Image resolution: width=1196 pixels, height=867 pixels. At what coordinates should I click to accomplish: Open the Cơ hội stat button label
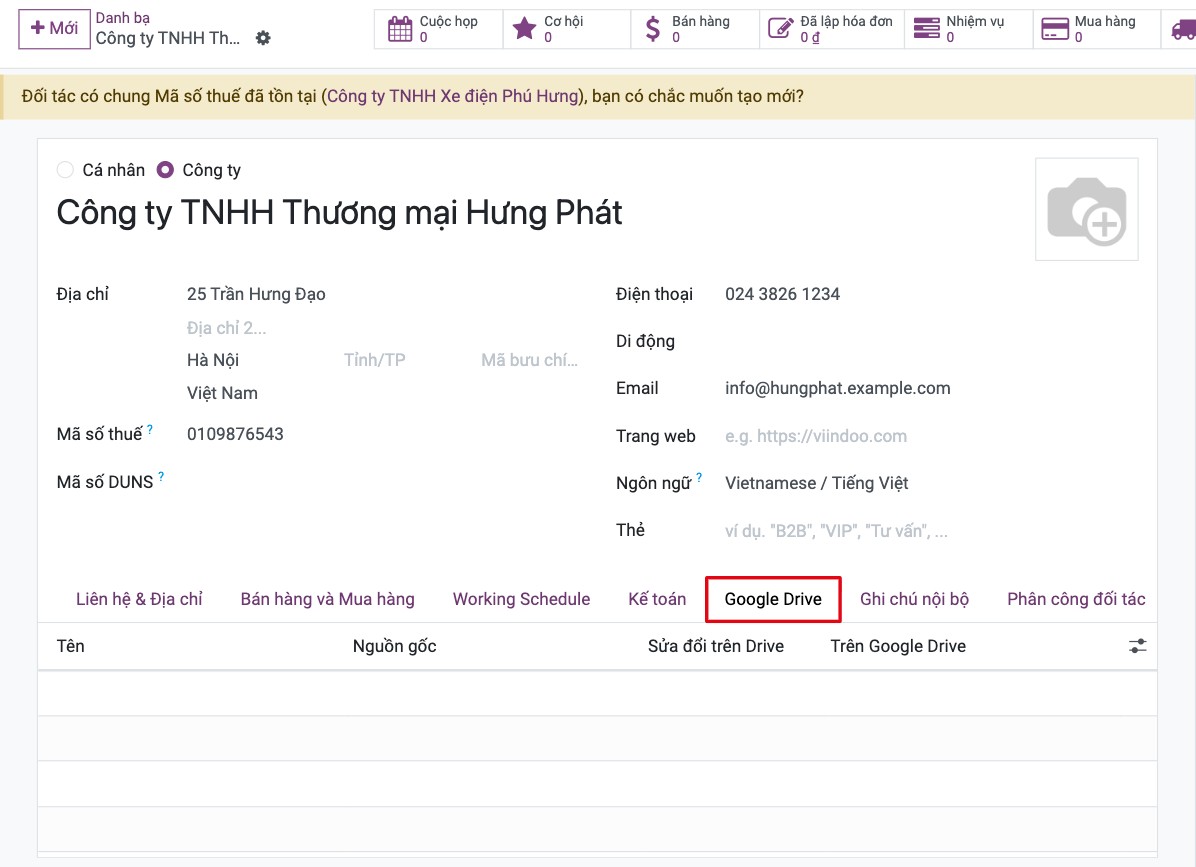pyautogui.click(x=564, y=21)
